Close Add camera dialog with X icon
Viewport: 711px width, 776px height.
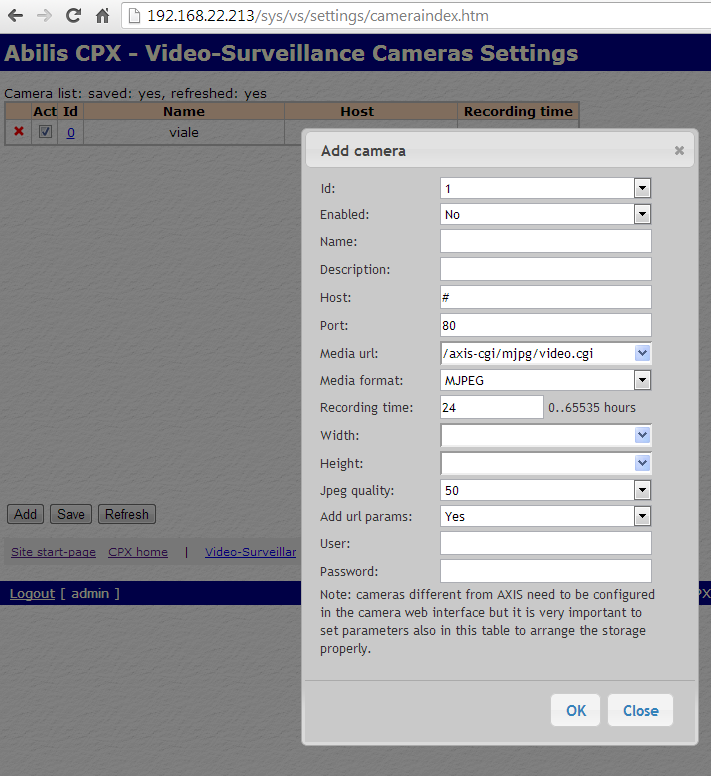pos(679,150)
